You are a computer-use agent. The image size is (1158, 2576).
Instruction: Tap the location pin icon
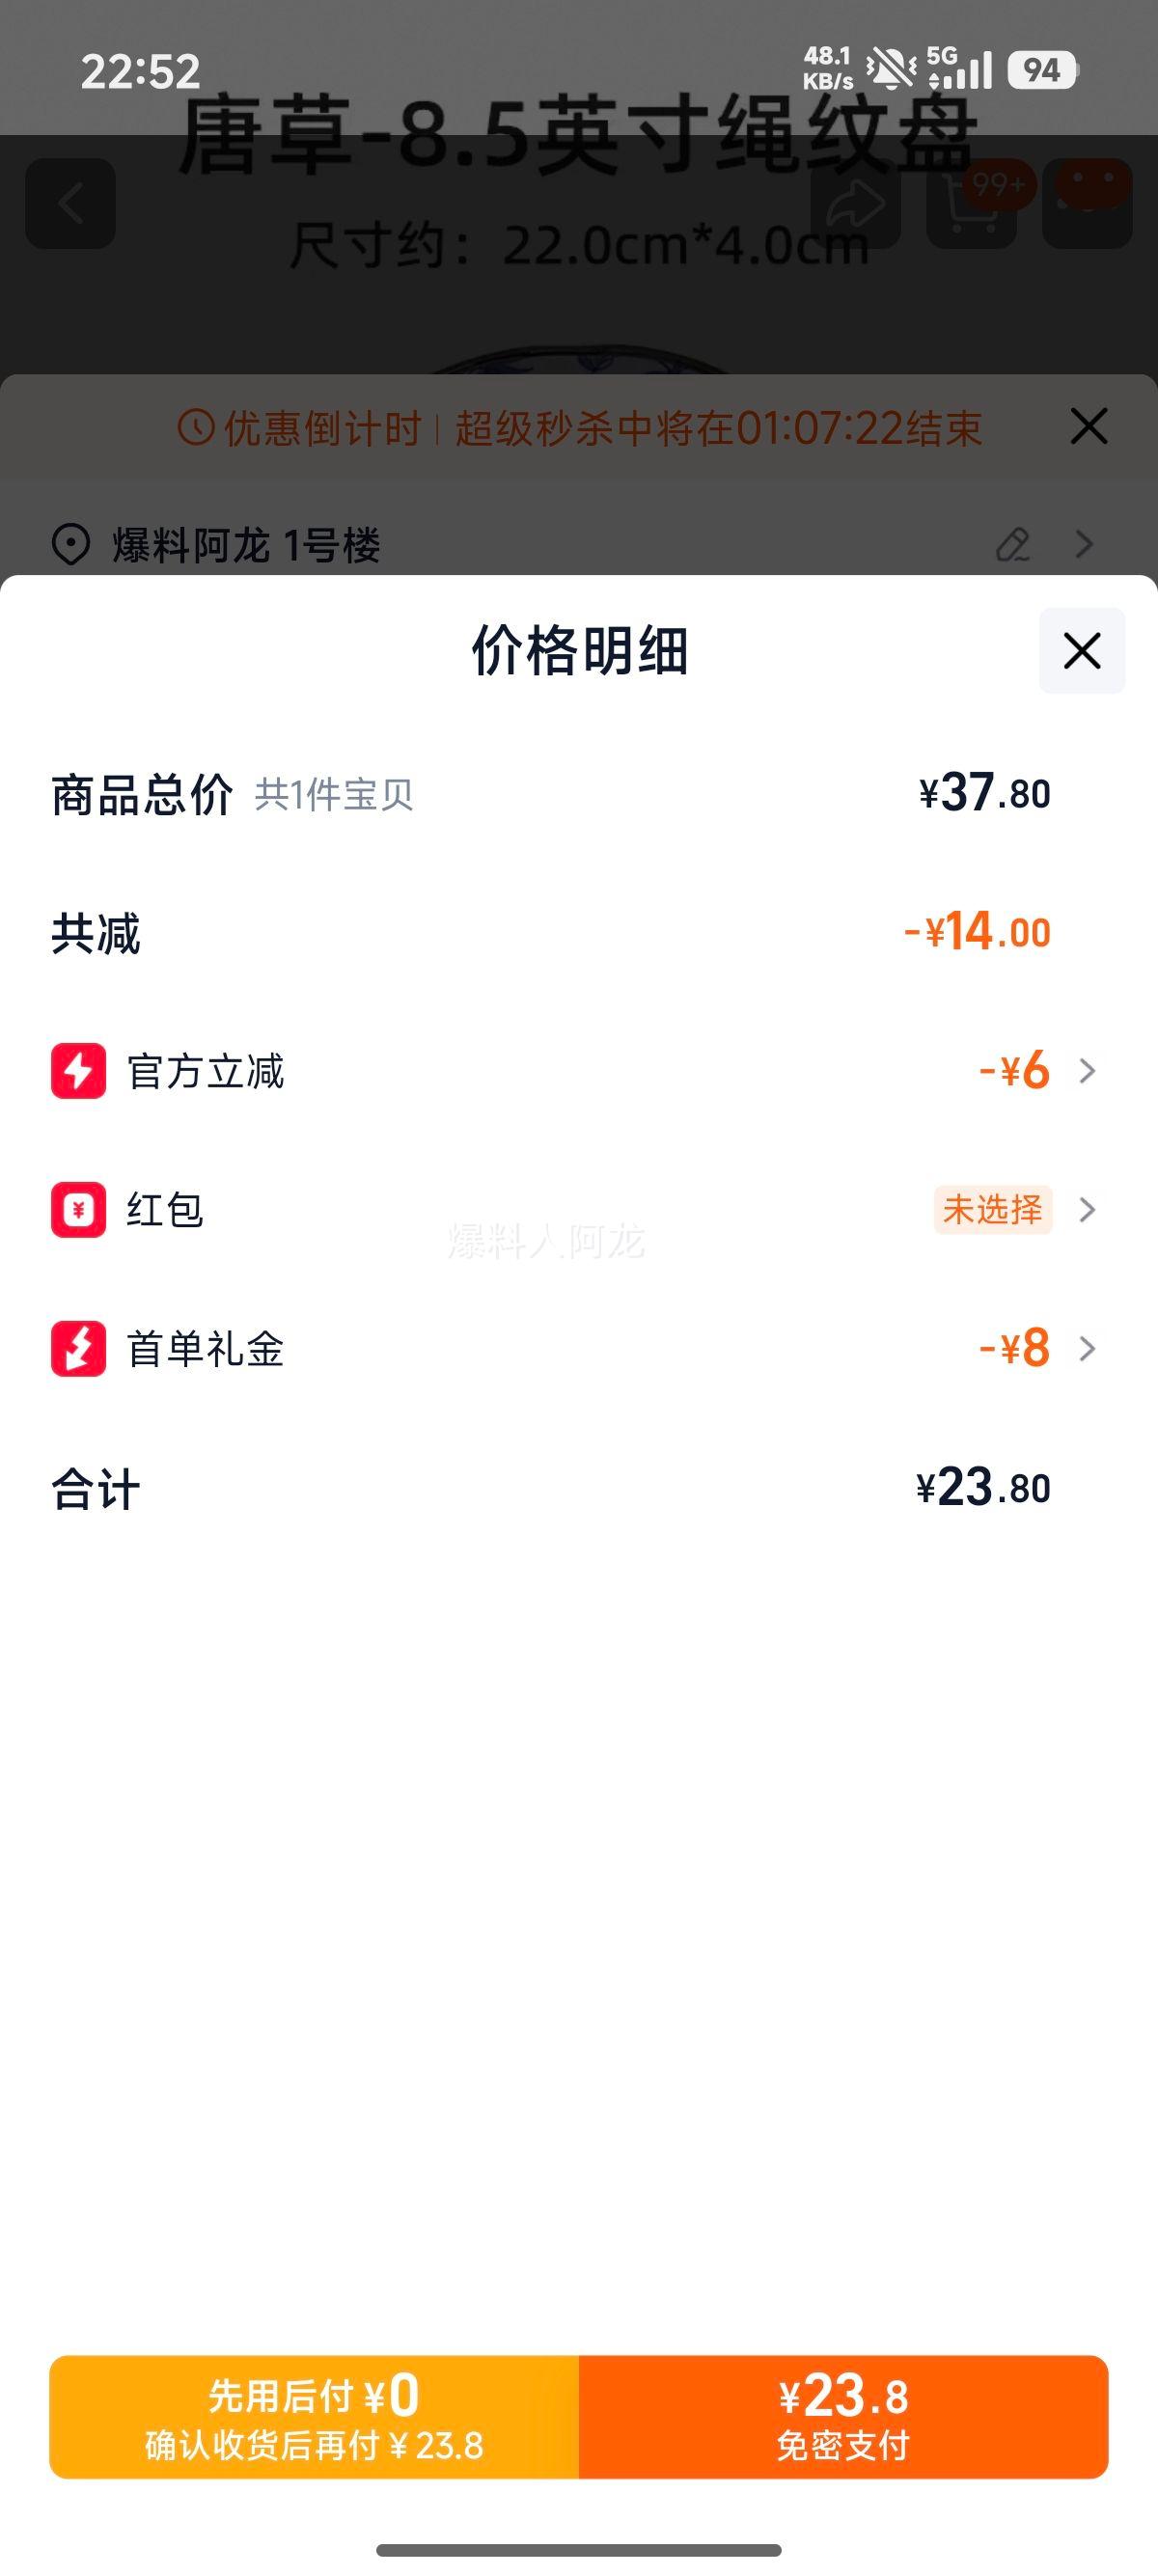point(70,545)
